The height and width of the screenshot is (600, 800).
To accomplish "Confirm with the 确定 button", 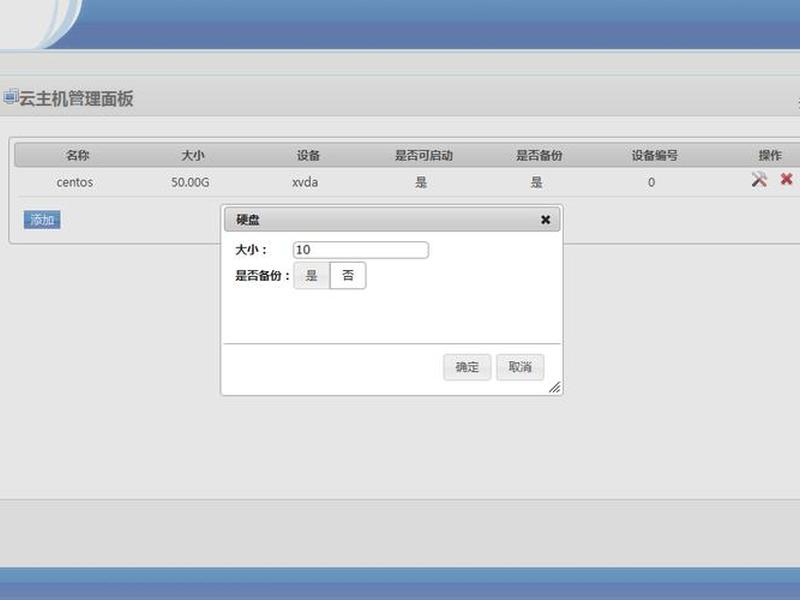I will [x=467, y=367].
